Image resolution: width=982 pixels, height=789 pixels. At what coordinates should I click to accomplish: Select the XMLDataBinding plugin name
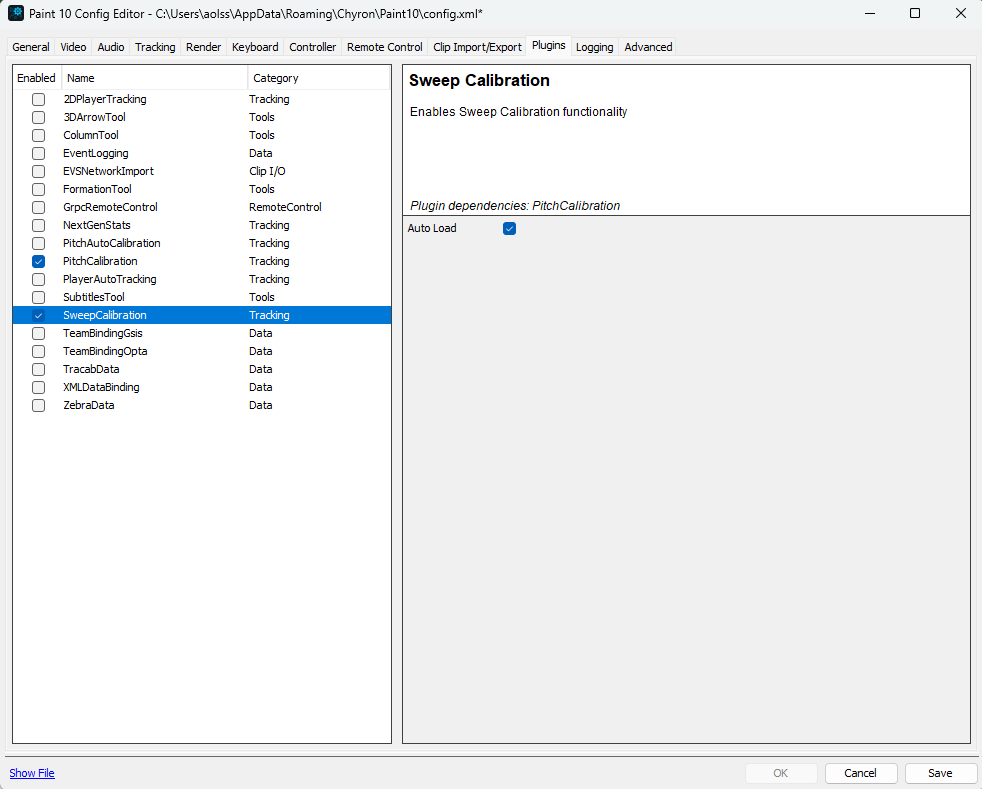coord(101,387)
